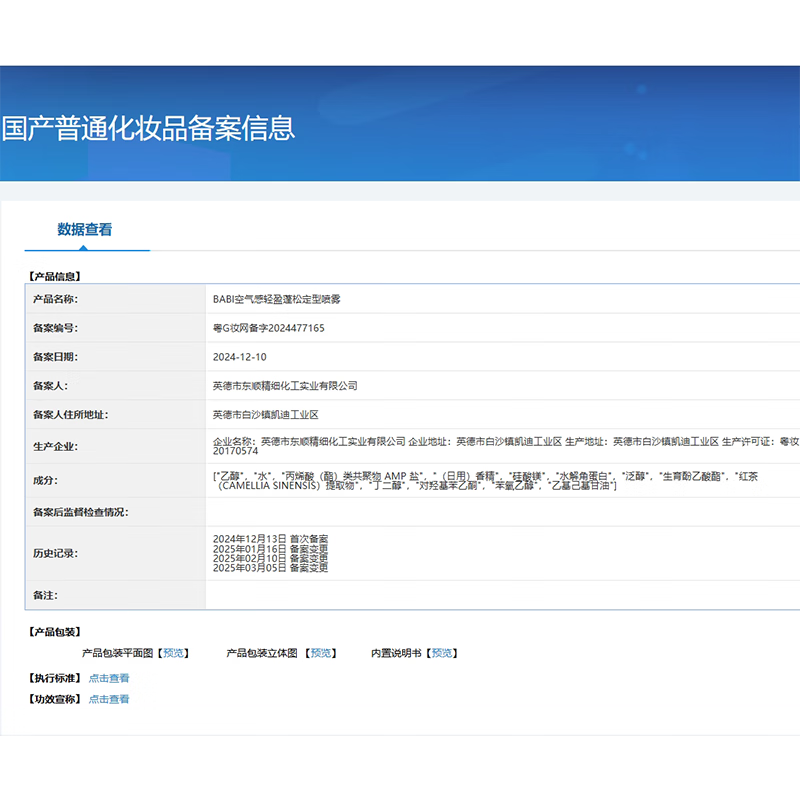Open the 内置说明书 preview link
The width and height of the screenshot is (800, 800).
[442, 653]
